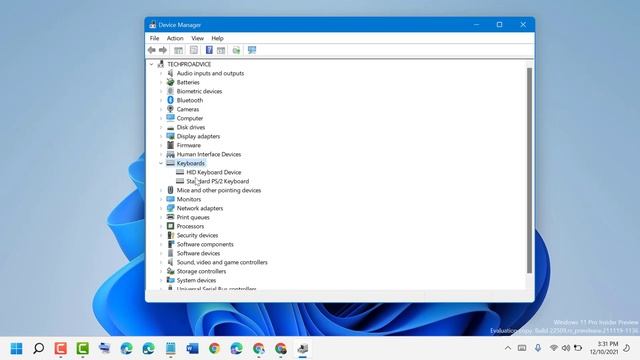Screen dimensions: 640x360
Task: Click the Cameras category icon
Action: pos(171,109)
